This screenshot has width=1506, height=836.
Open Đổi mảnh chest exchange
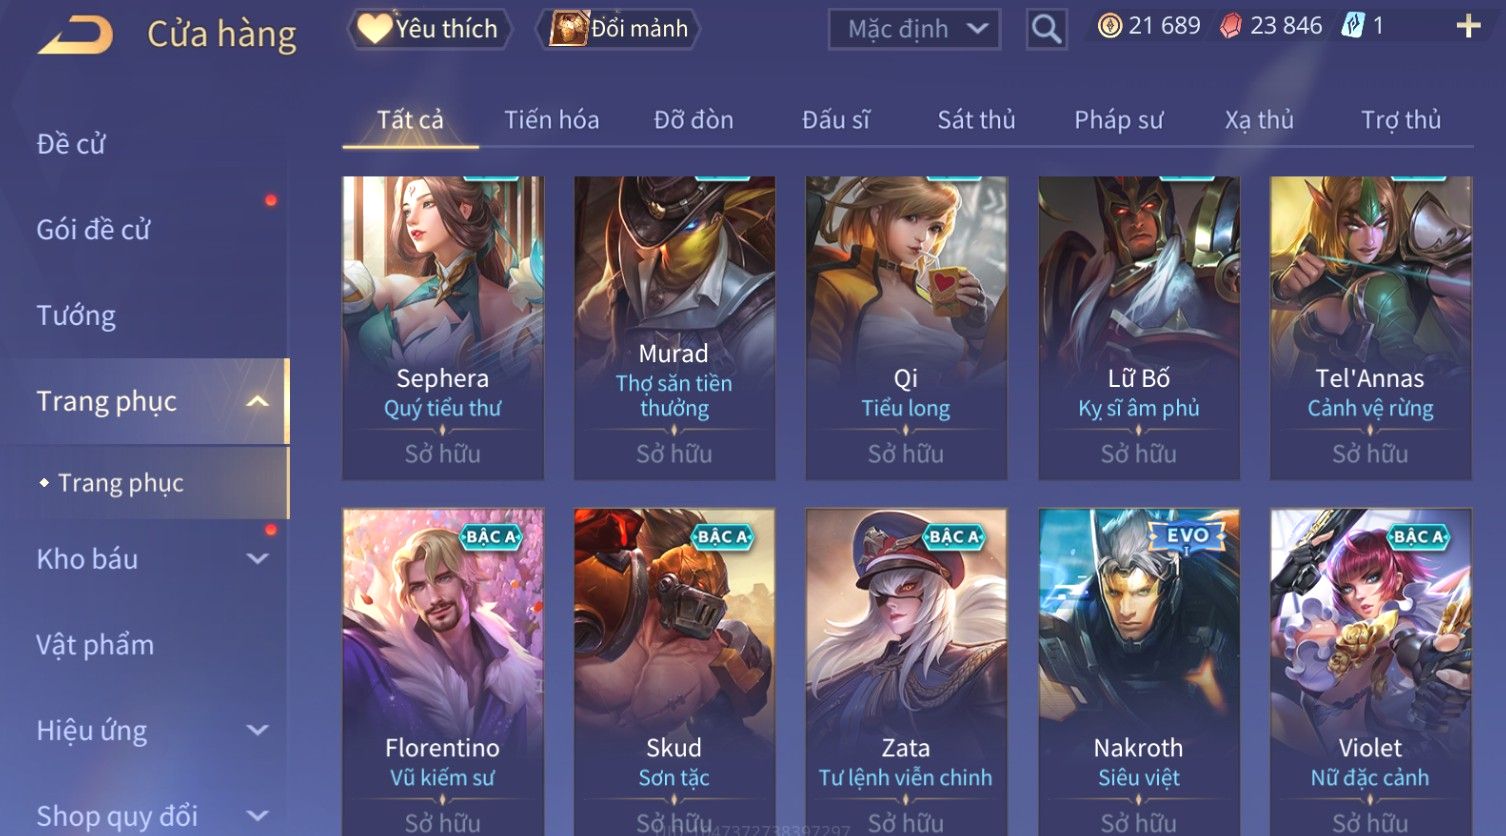point(618,29)
